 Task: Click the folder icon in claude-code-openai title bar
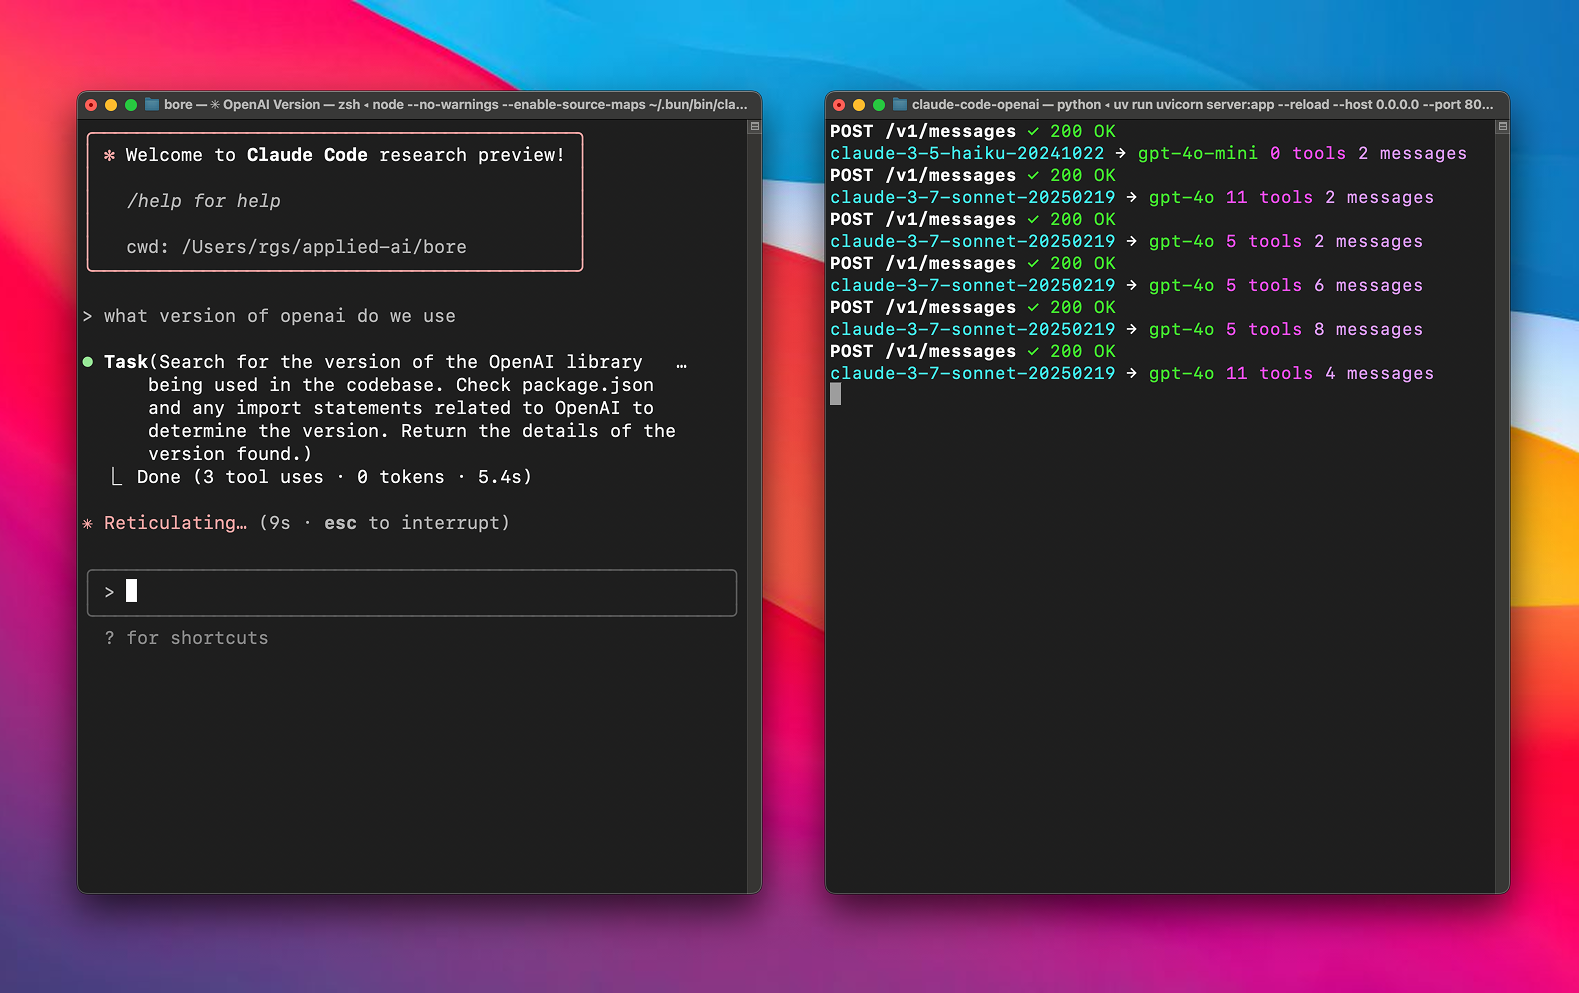pyautogui.click(x=900, y=105)
